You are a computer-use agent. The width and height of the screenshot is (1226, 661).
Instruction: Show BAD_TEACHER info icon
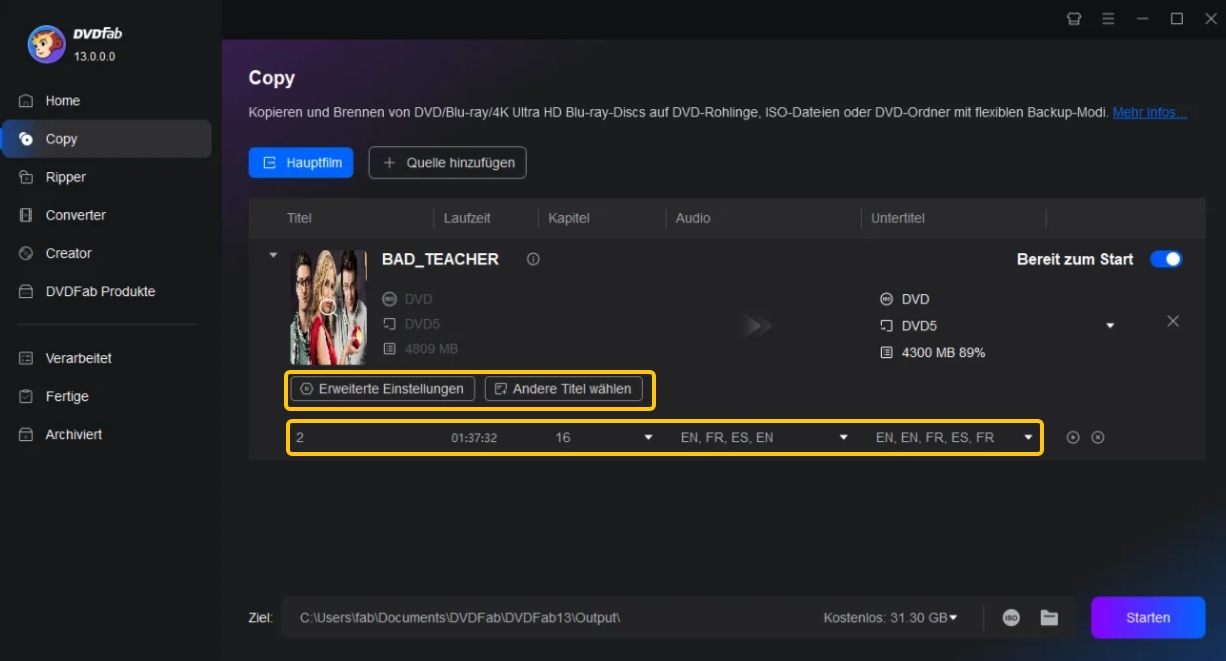533,259
